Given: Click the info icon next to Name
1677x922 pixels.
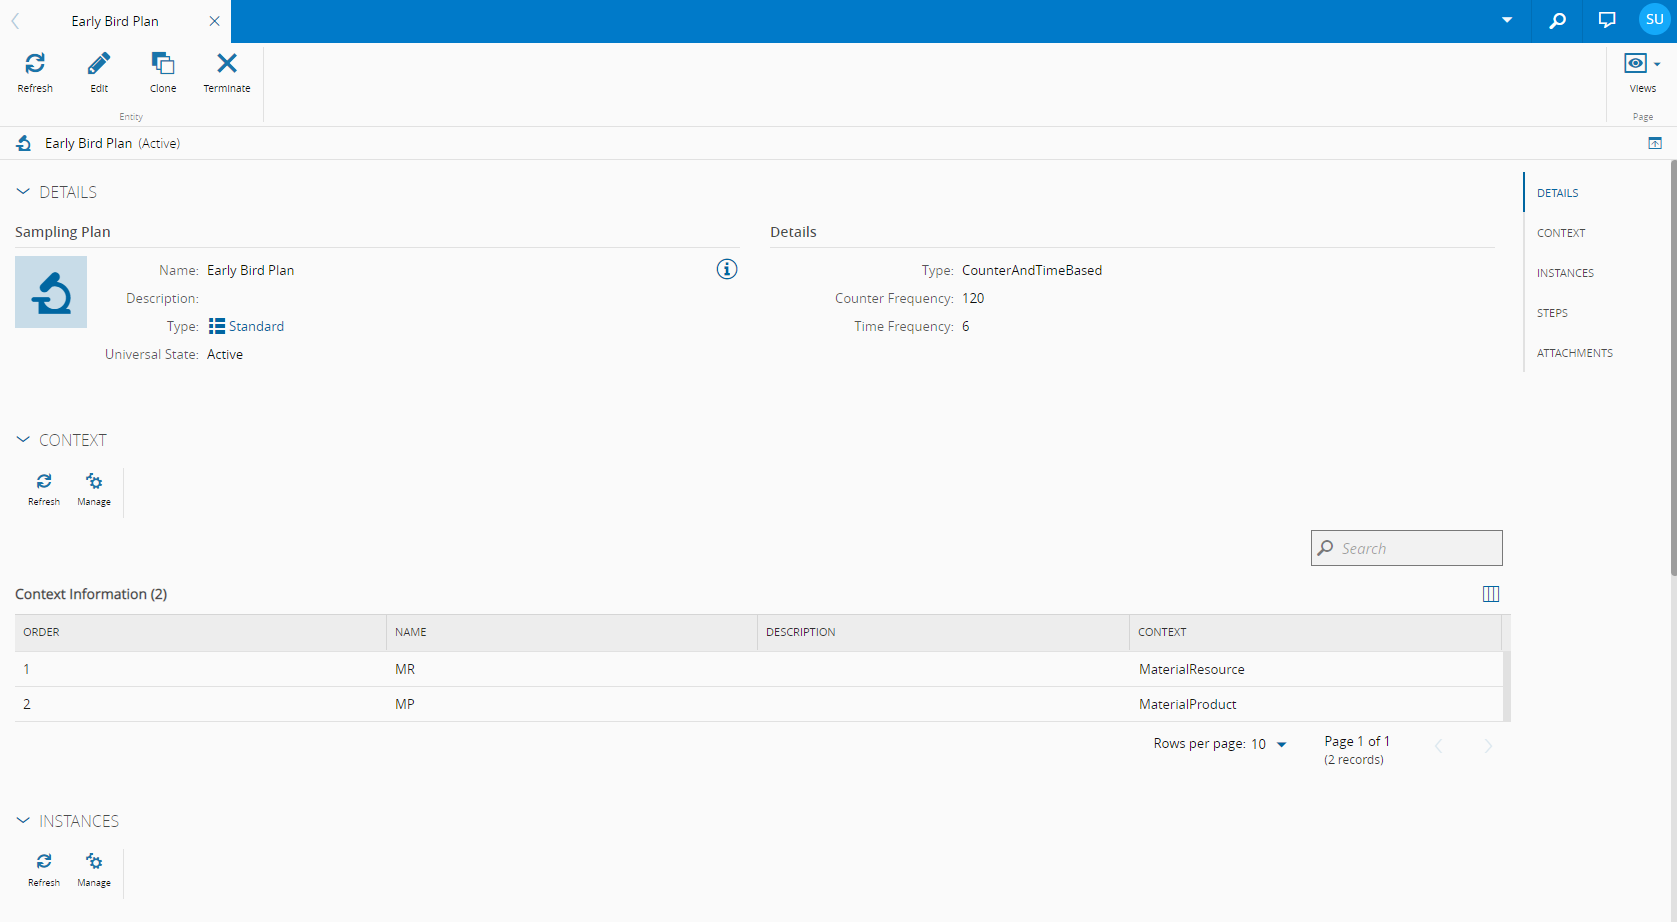Looking at the screenshot, I should tap(727, 269).
